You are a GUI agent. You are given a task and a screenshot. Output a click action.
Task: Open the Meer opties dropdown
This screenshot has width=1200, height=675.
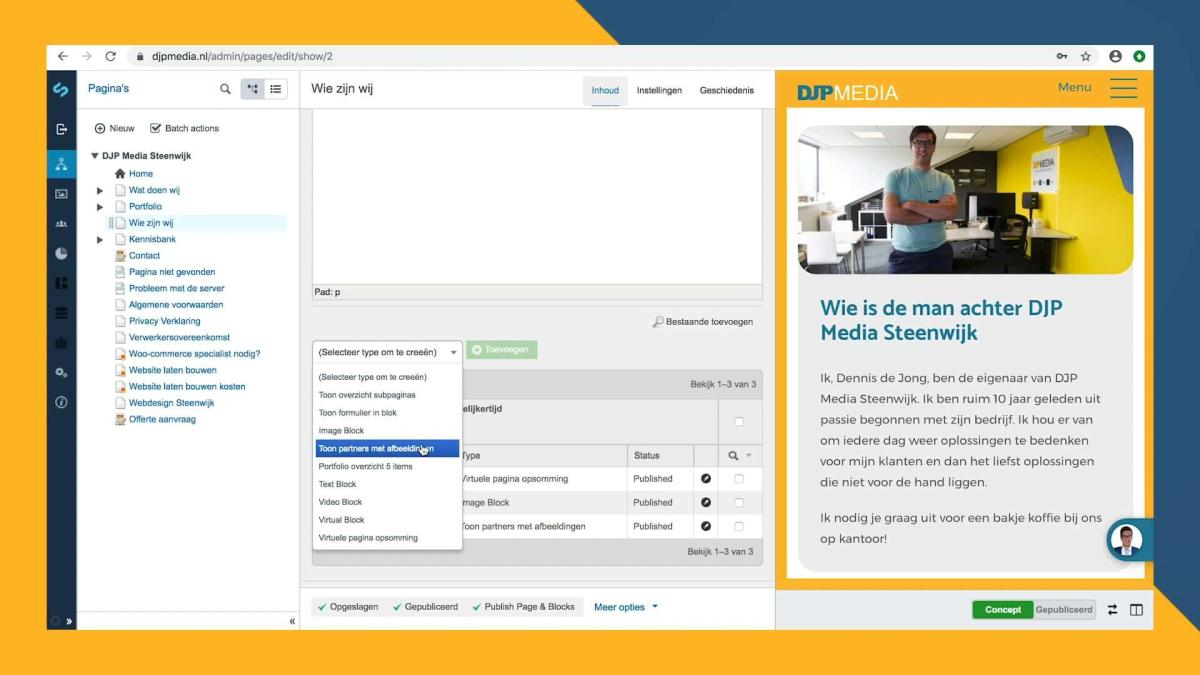pyautogui.click(x=626, y=607)
